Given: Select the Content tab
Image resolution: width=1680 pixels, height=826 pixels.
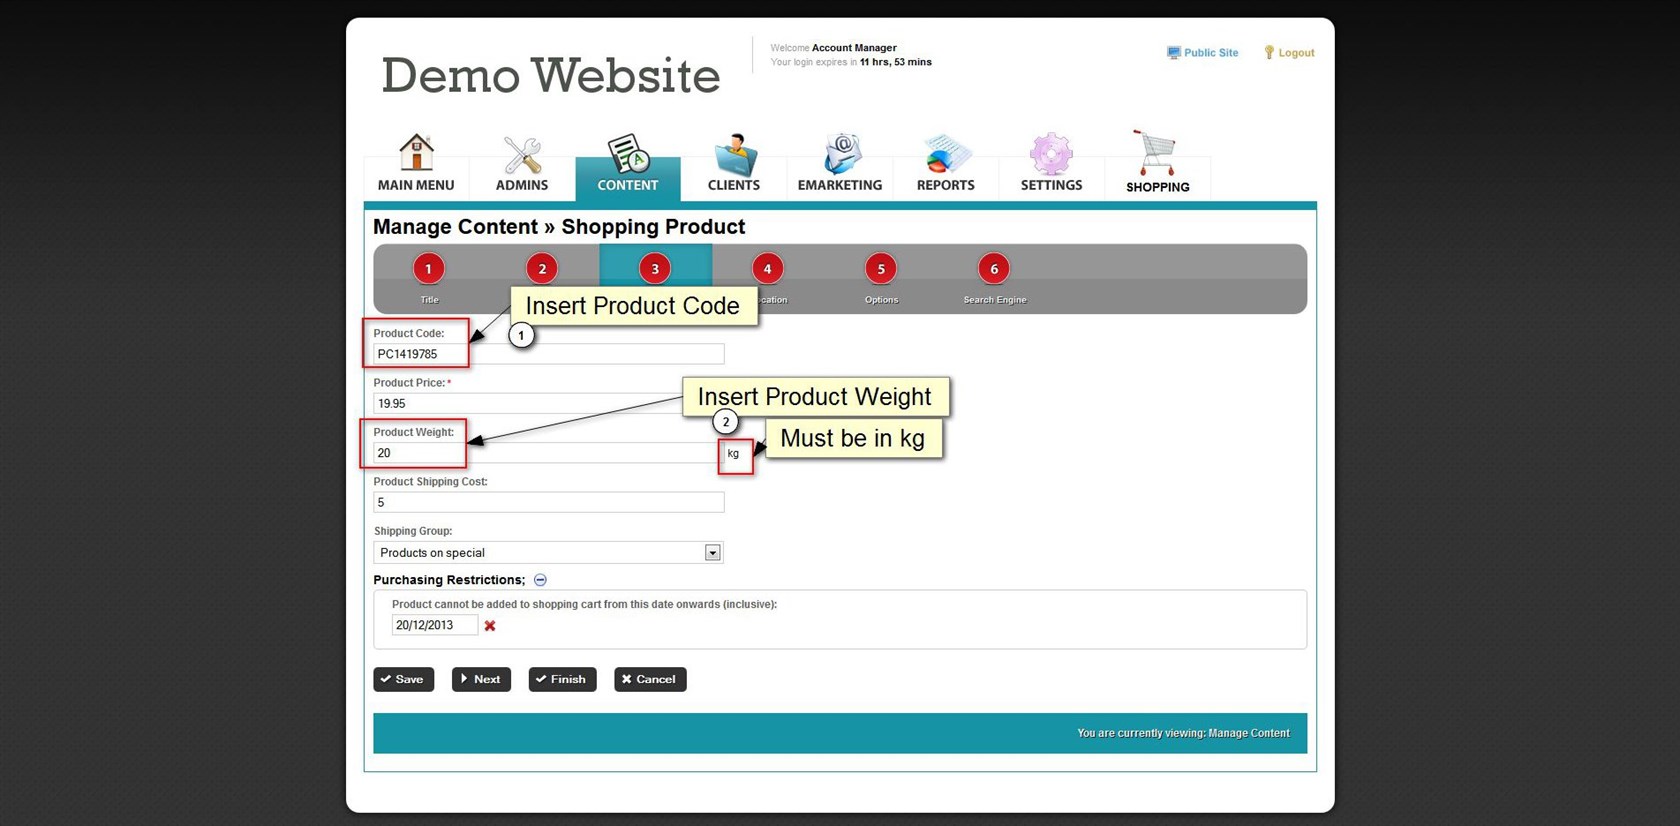Looking at the screenshot, I should 628,165.
